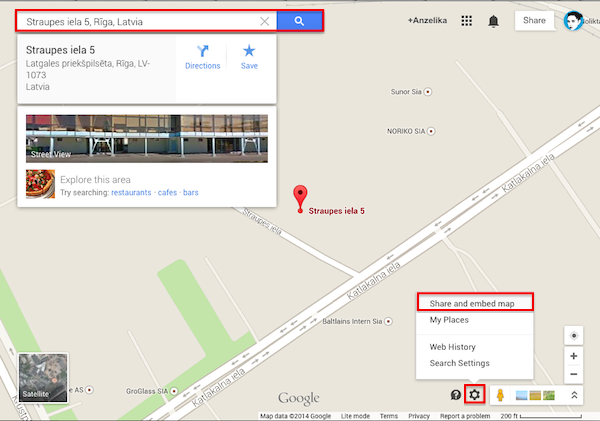The width and height of the screenshot is (600, 421).
Task: Zoom in with the plus button
Action: pos(574,356)
